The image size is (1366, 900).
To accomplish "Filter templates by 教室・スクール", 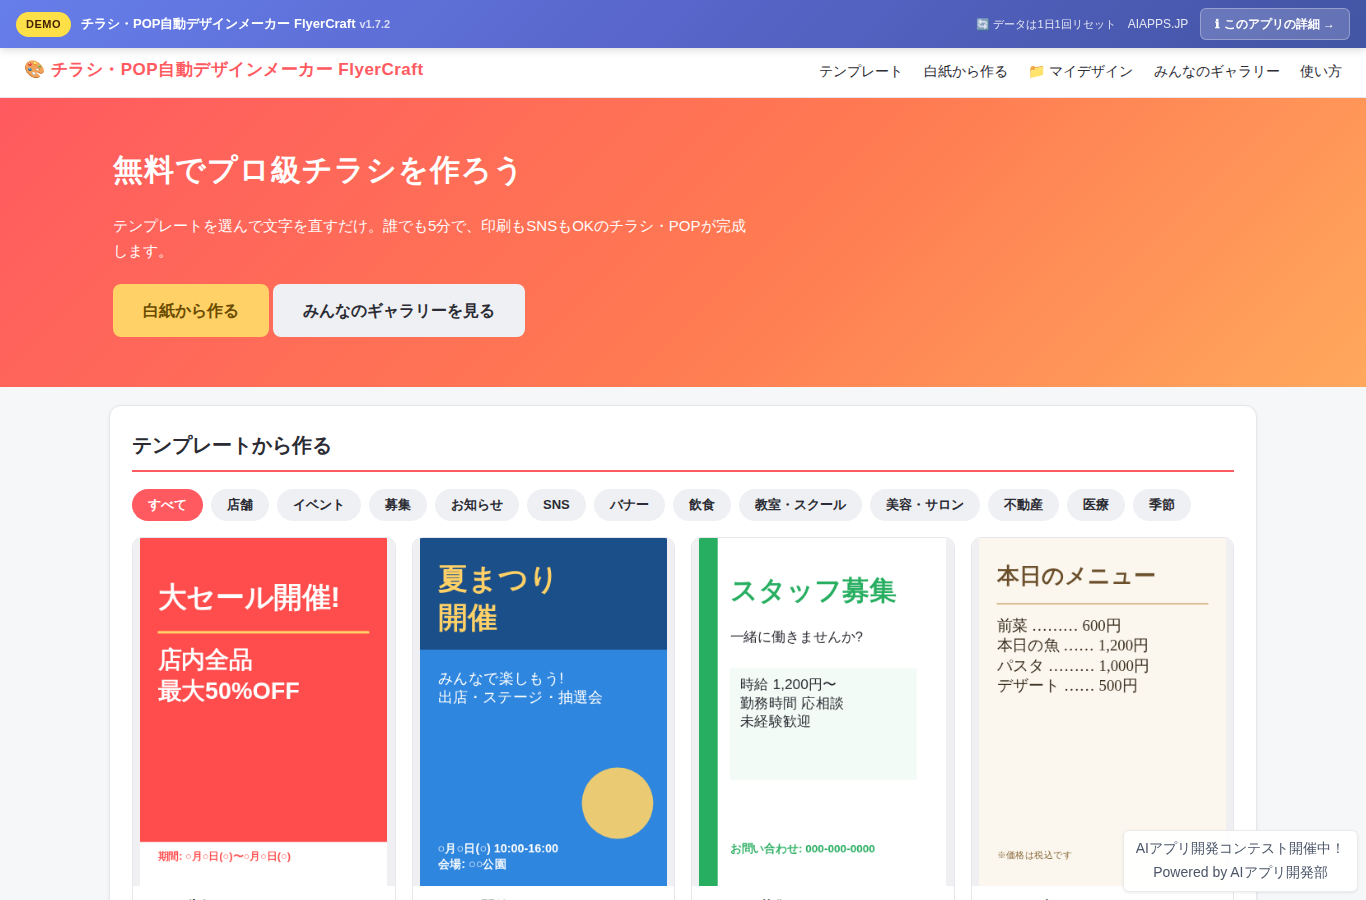I will coord(800,505).
